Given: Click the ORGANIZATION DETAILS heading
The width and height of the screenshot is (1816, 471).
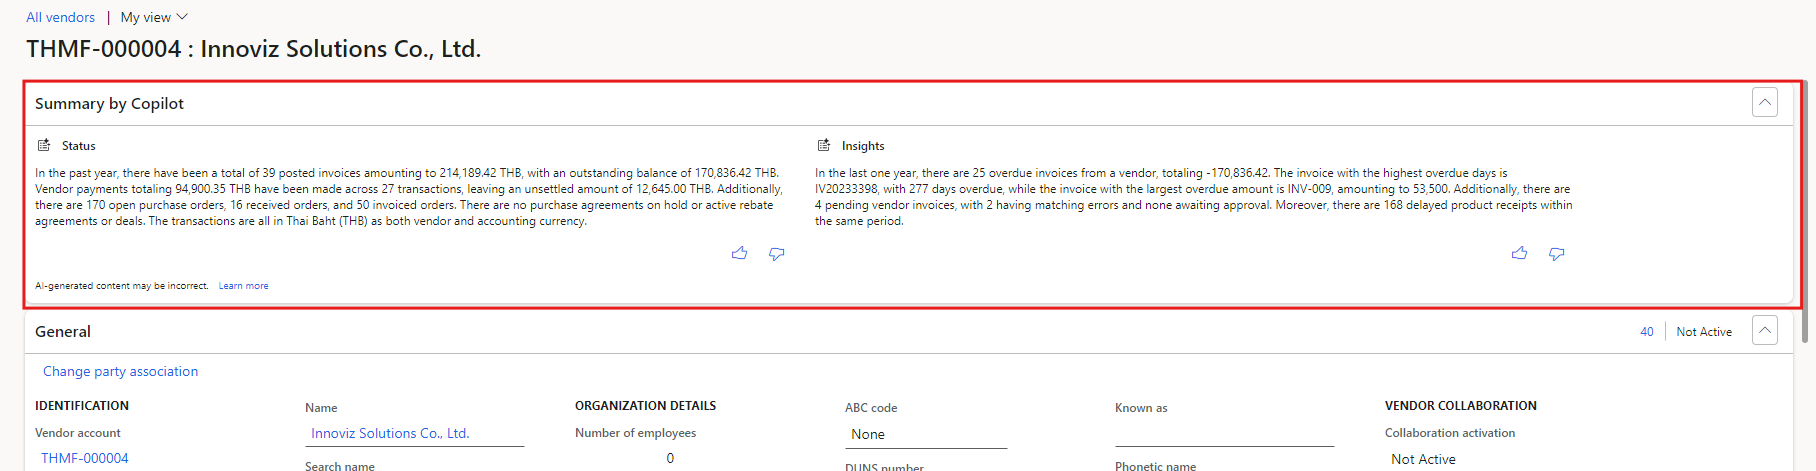Looking at the screenshot, I should point(645,406).
